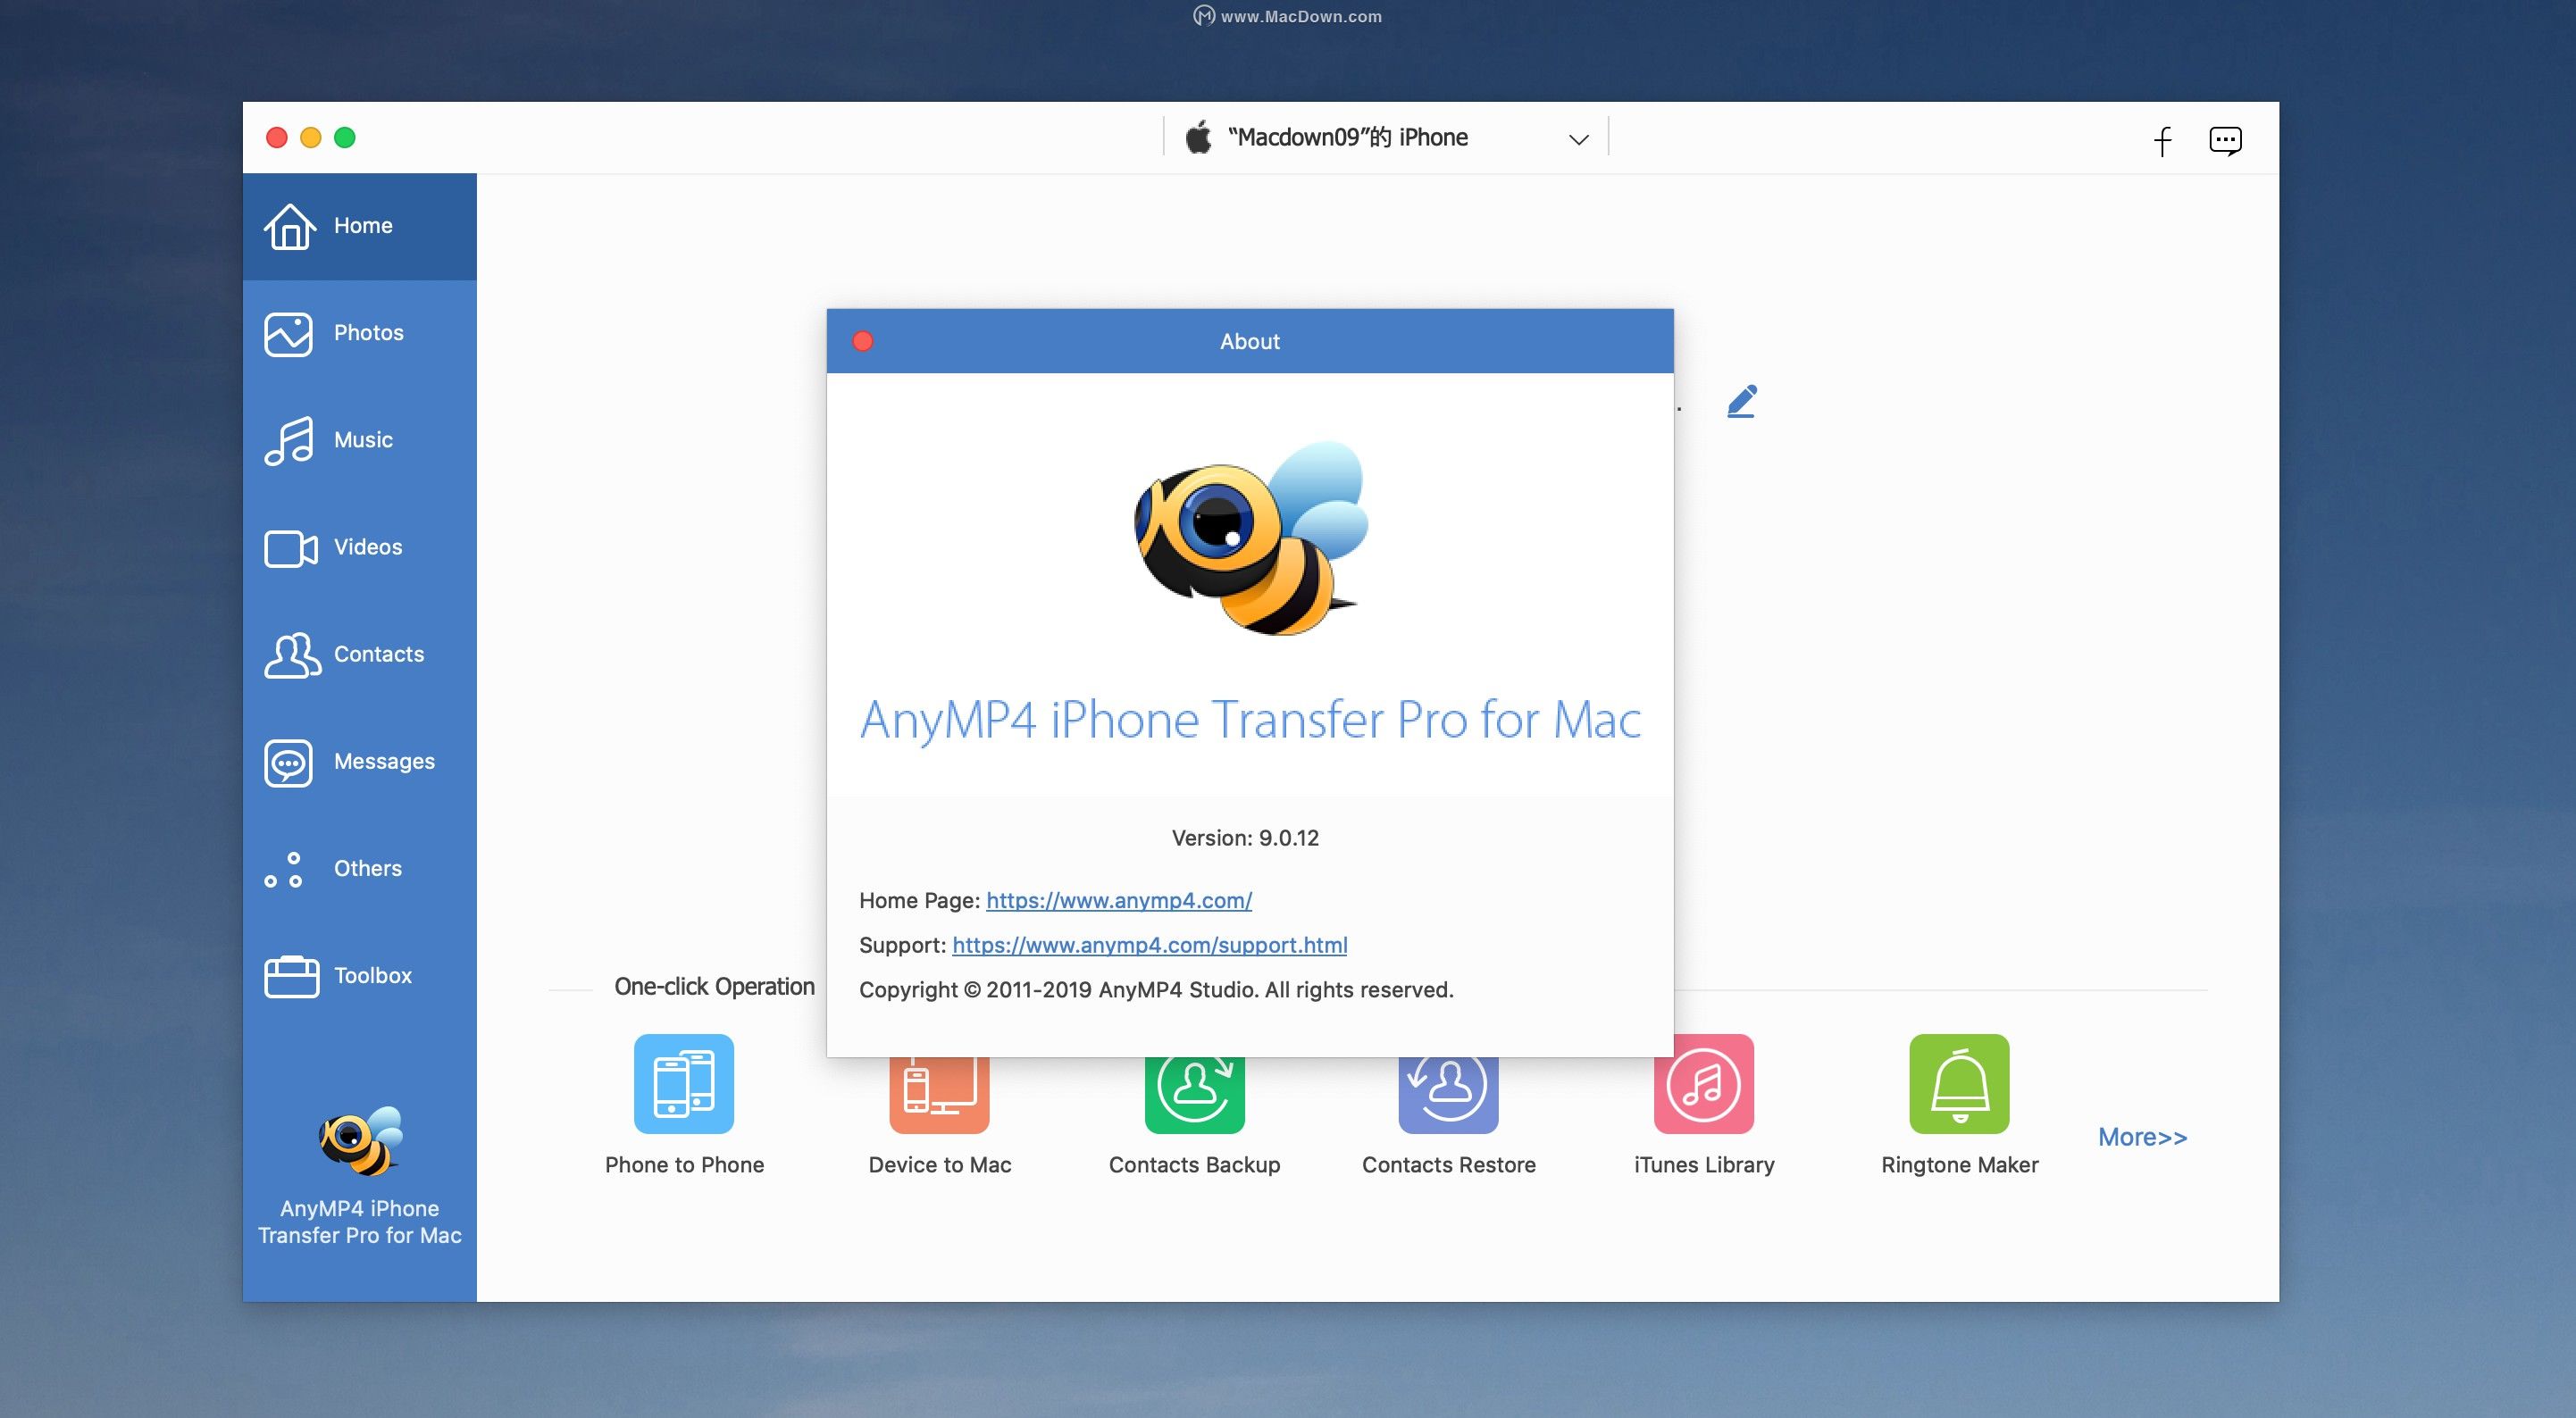This screenshot has width=2576, height=1418.
Task: Click the copyright notice text
Action: pos(1156,990)
